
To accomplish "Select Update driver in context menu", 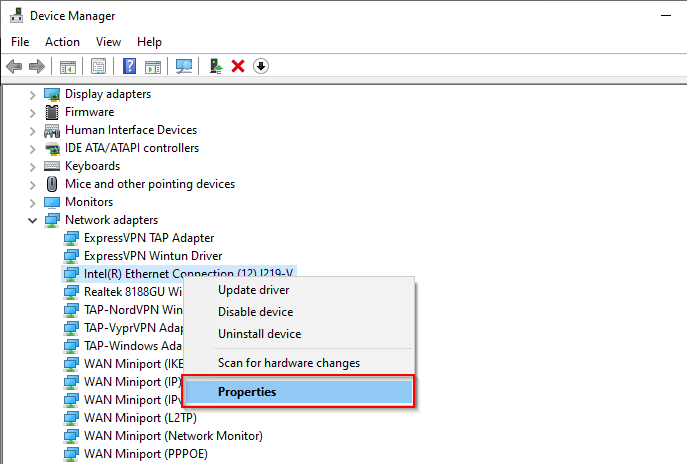I will click(x=253, y=290).
